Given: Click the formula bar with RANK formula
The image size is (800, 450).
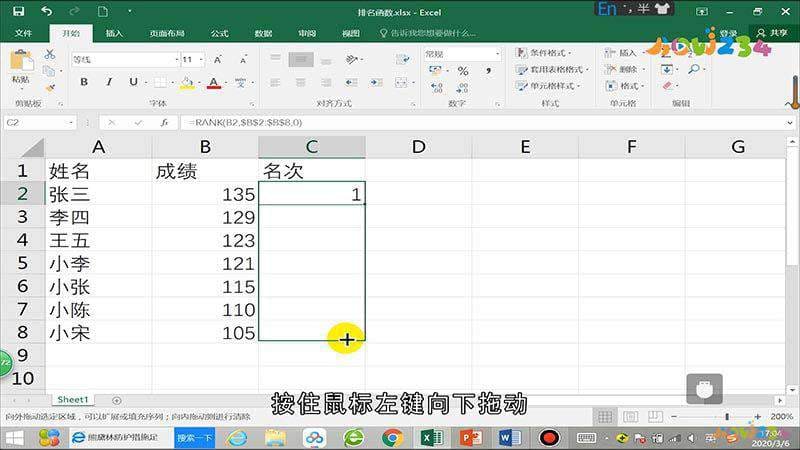Looking at the screenshot, I should pyautogui.click(x=482, y=122).
